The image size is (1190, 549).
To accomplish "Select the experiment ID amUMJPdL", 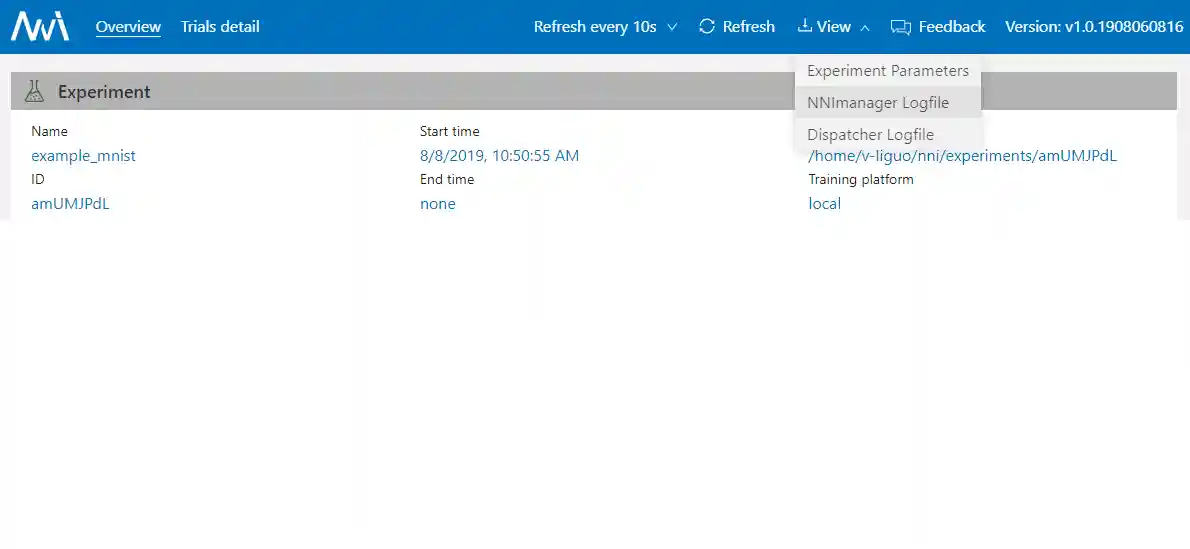I will tap(70, 204).
